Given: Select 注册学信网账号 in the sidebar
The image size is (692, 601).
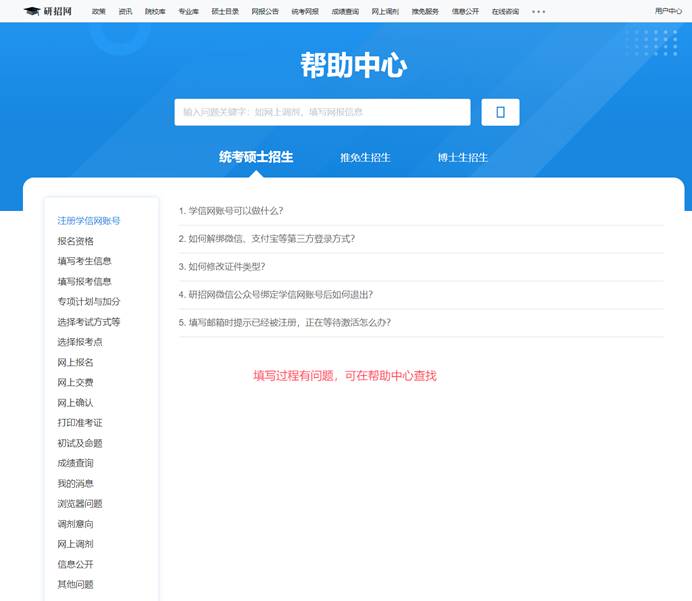Looking at the screenshot, I should click(89, 221).
